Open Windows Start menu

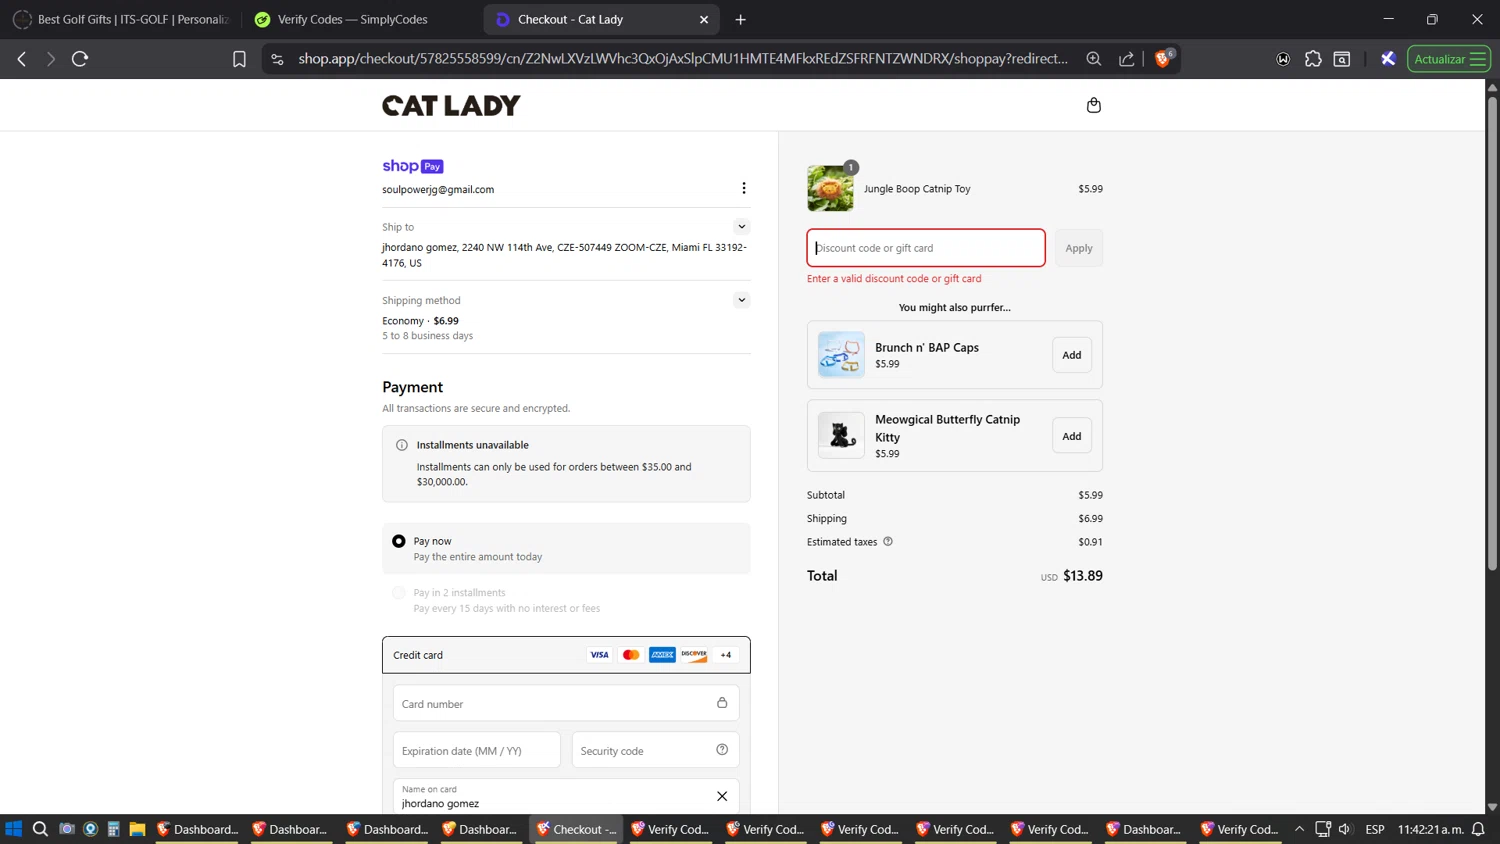tap(14, 829)
